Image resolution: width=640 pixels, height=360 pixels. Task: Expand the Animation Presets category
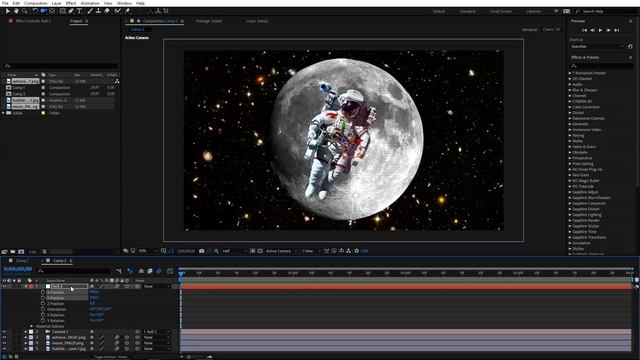570,73
